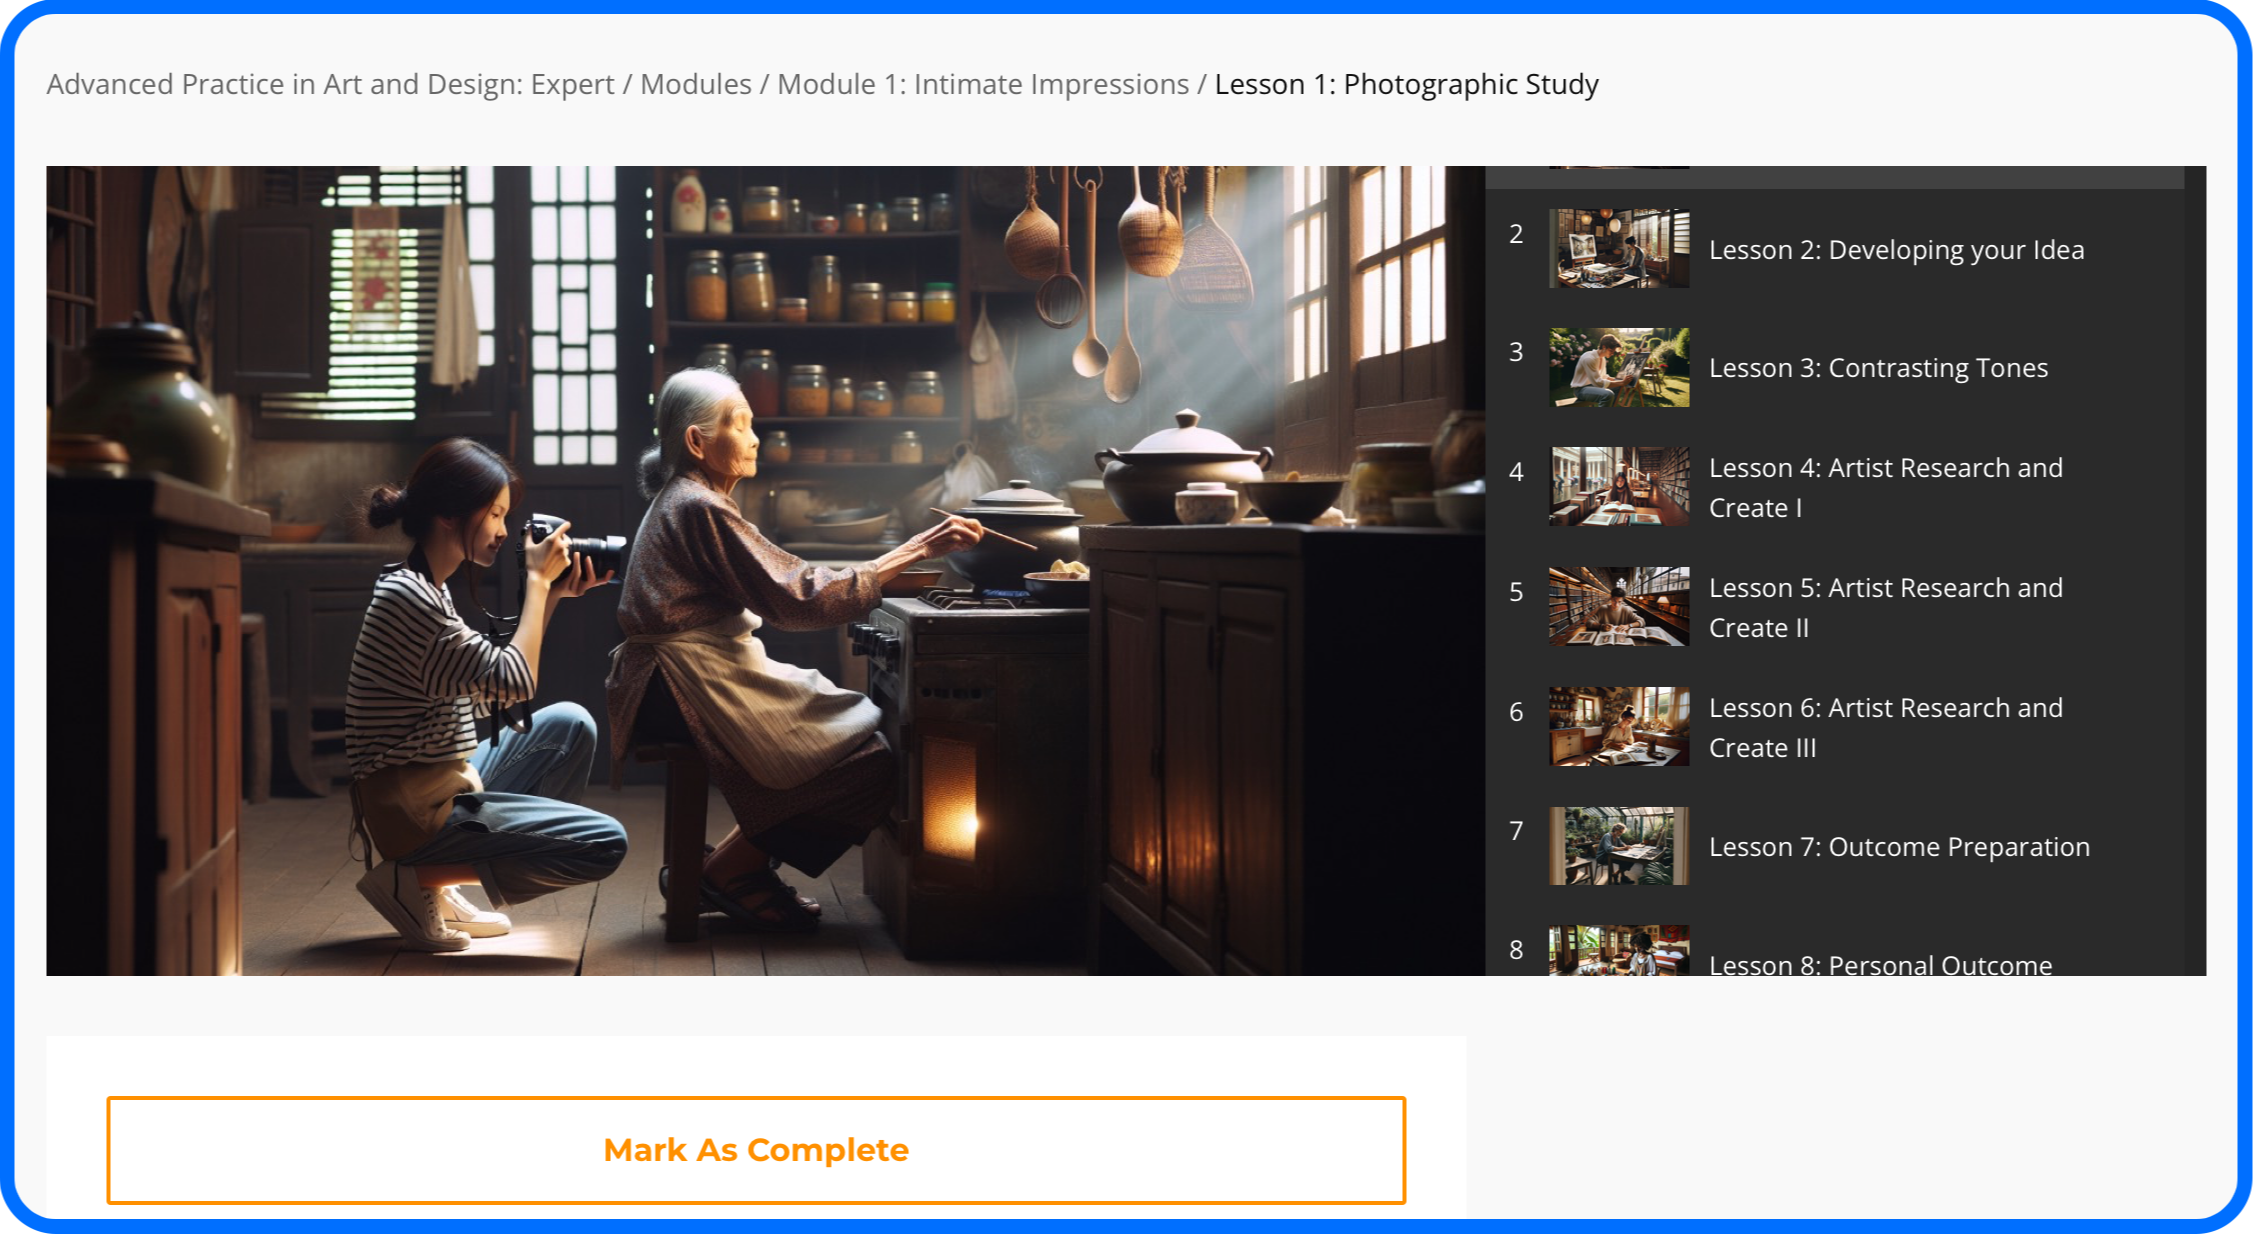Select Lesson 3 garden painter thumbnail

point(1618,367)
